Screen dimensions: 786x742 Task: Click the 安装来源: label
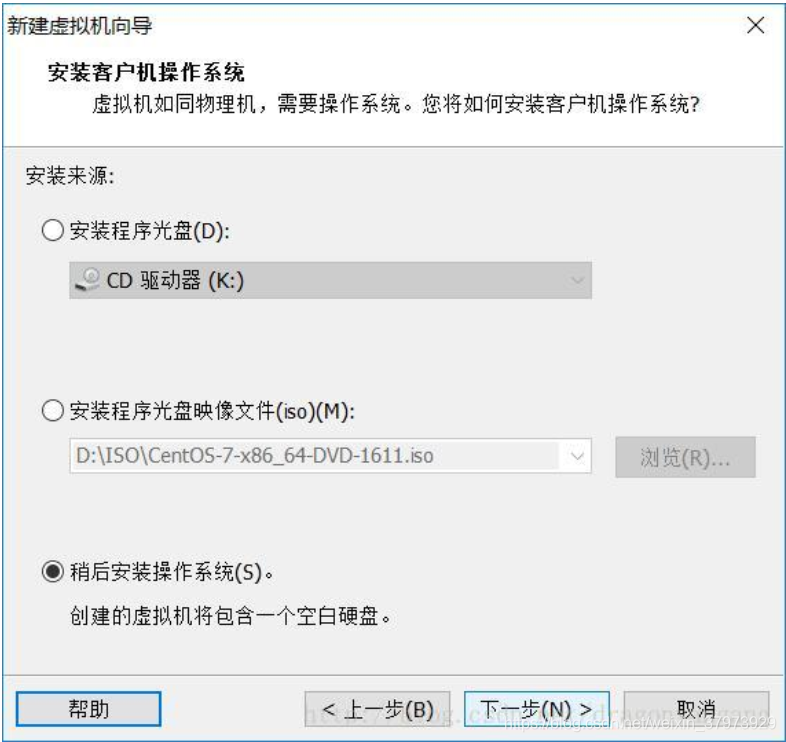tap(70, 176)
